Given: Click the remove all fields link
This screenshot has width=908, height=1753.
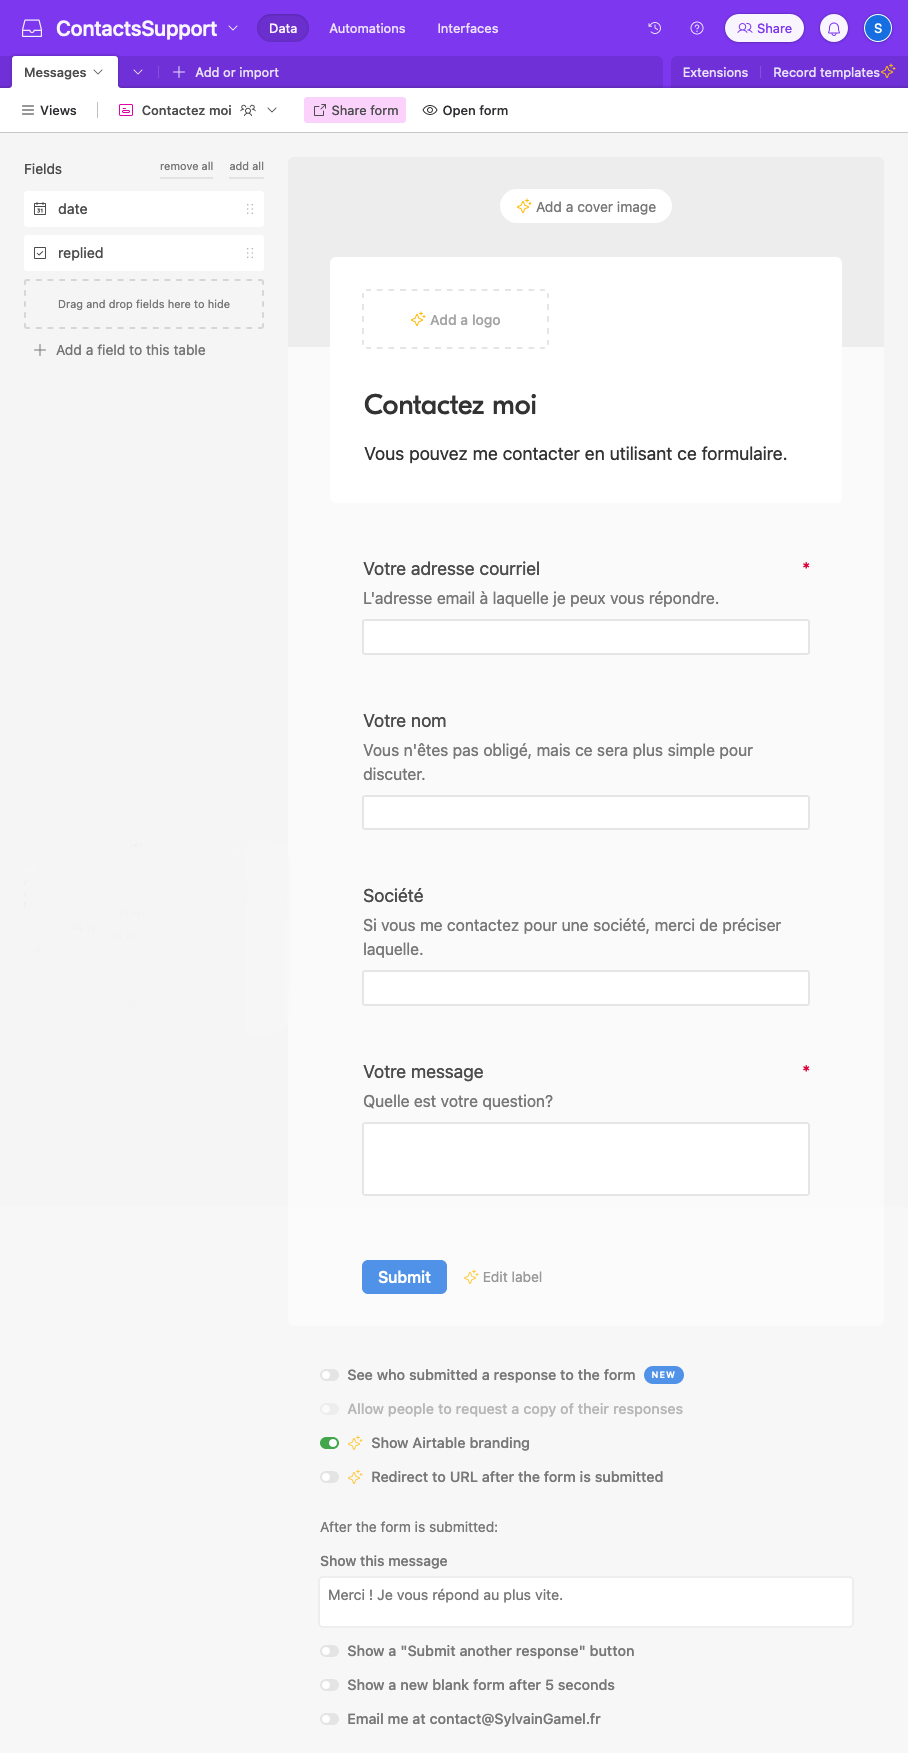Looking at the screenshot, I should (186, 166).
